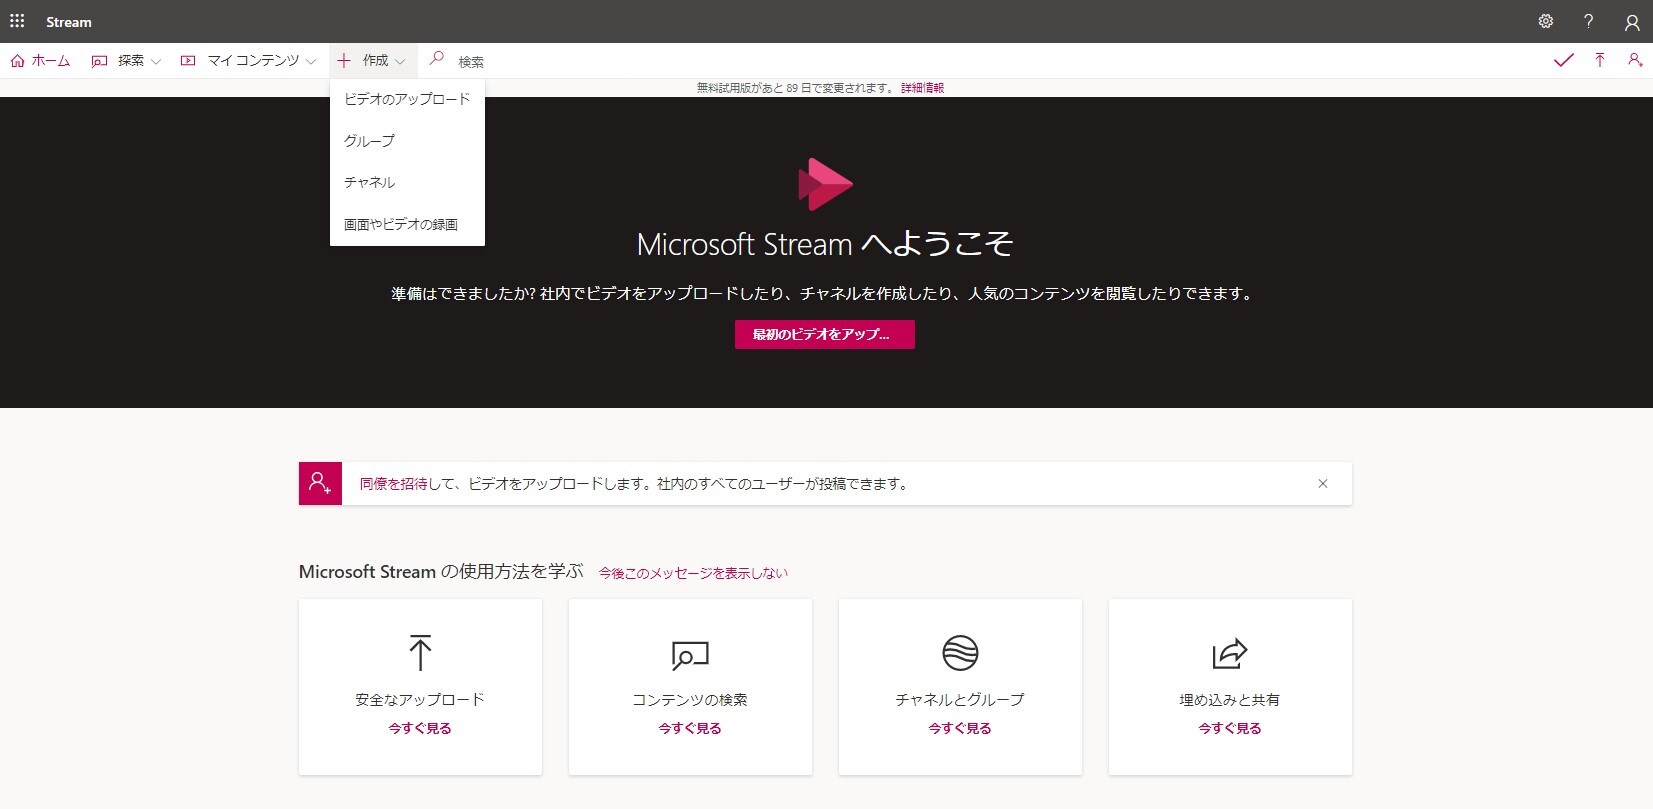
Task: Click the share icon on 埋め込みと共有 card
Action: pyautogui.click(x=1230, y=653)
